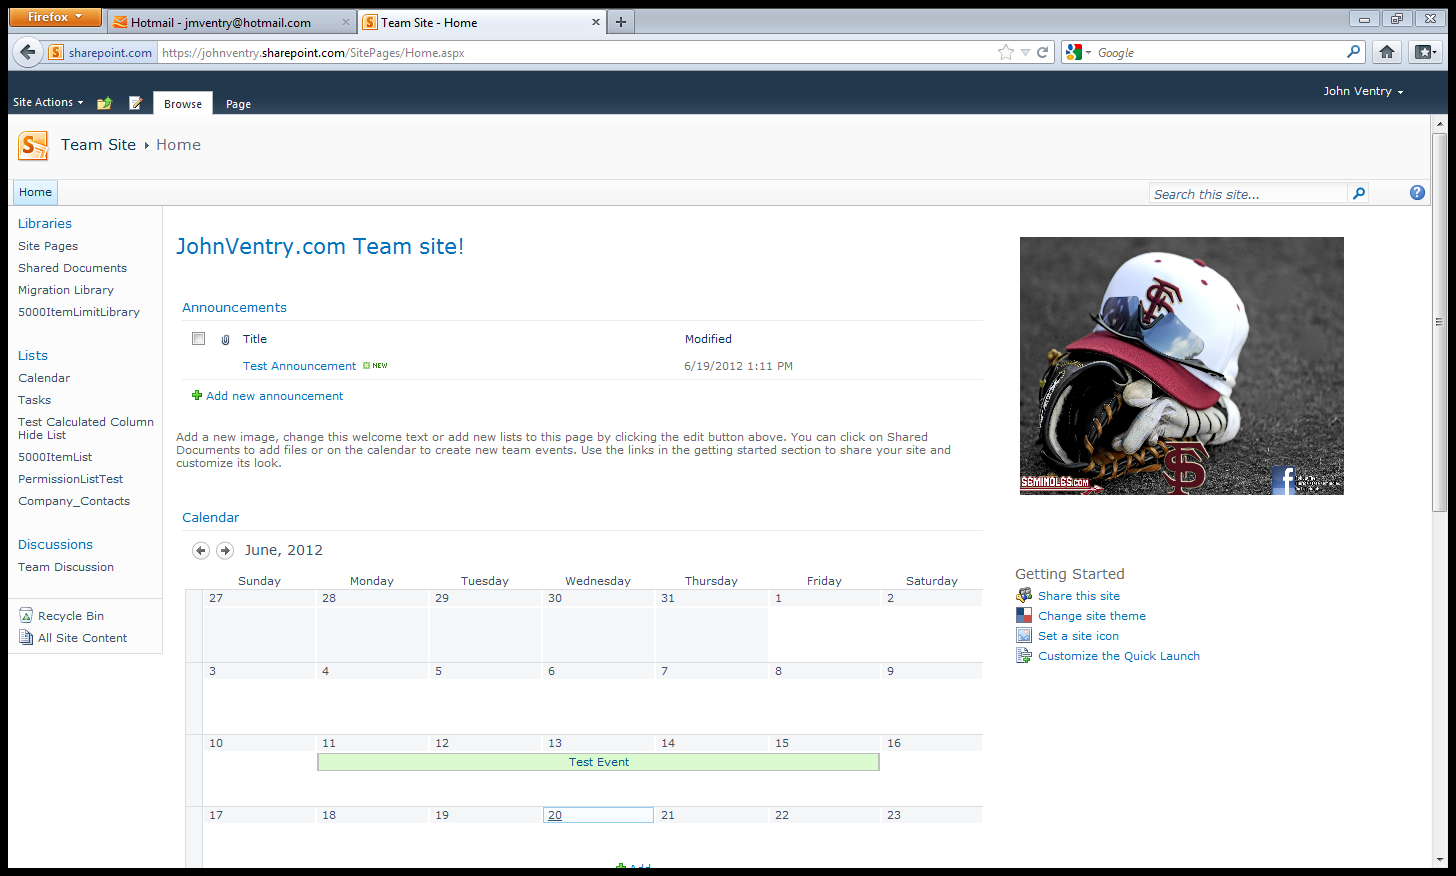Switch to the Page ribbon tab
This screenshot has width=1456, height=876.
(x=237, y=103)
